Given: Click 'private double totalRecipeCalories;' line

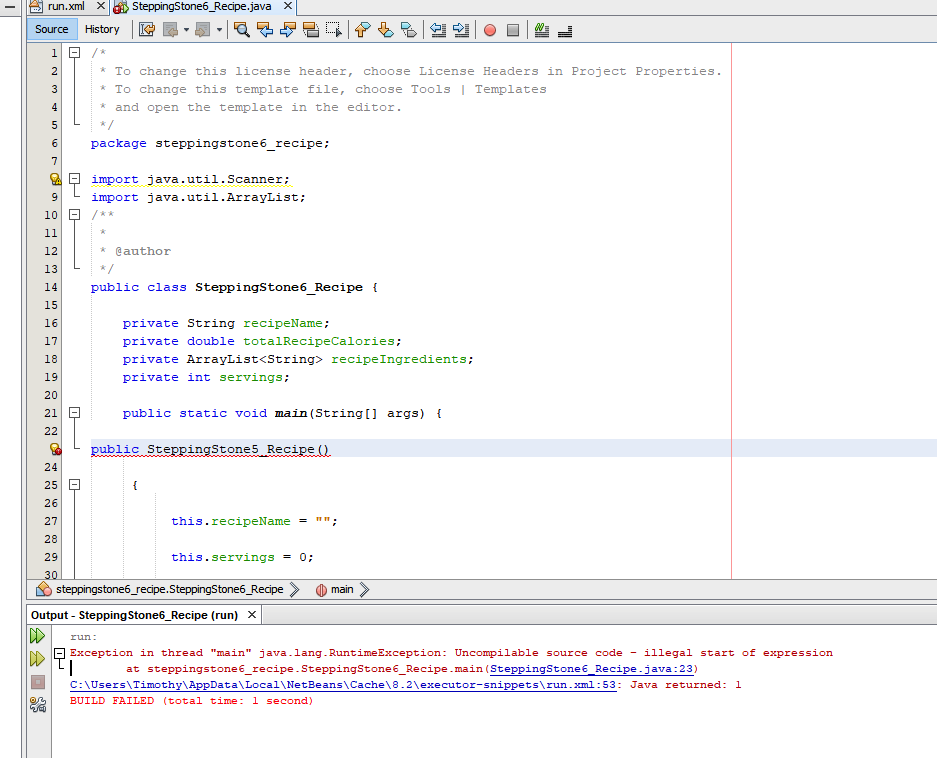Looking at the screenshot, I should click(262, 341).
